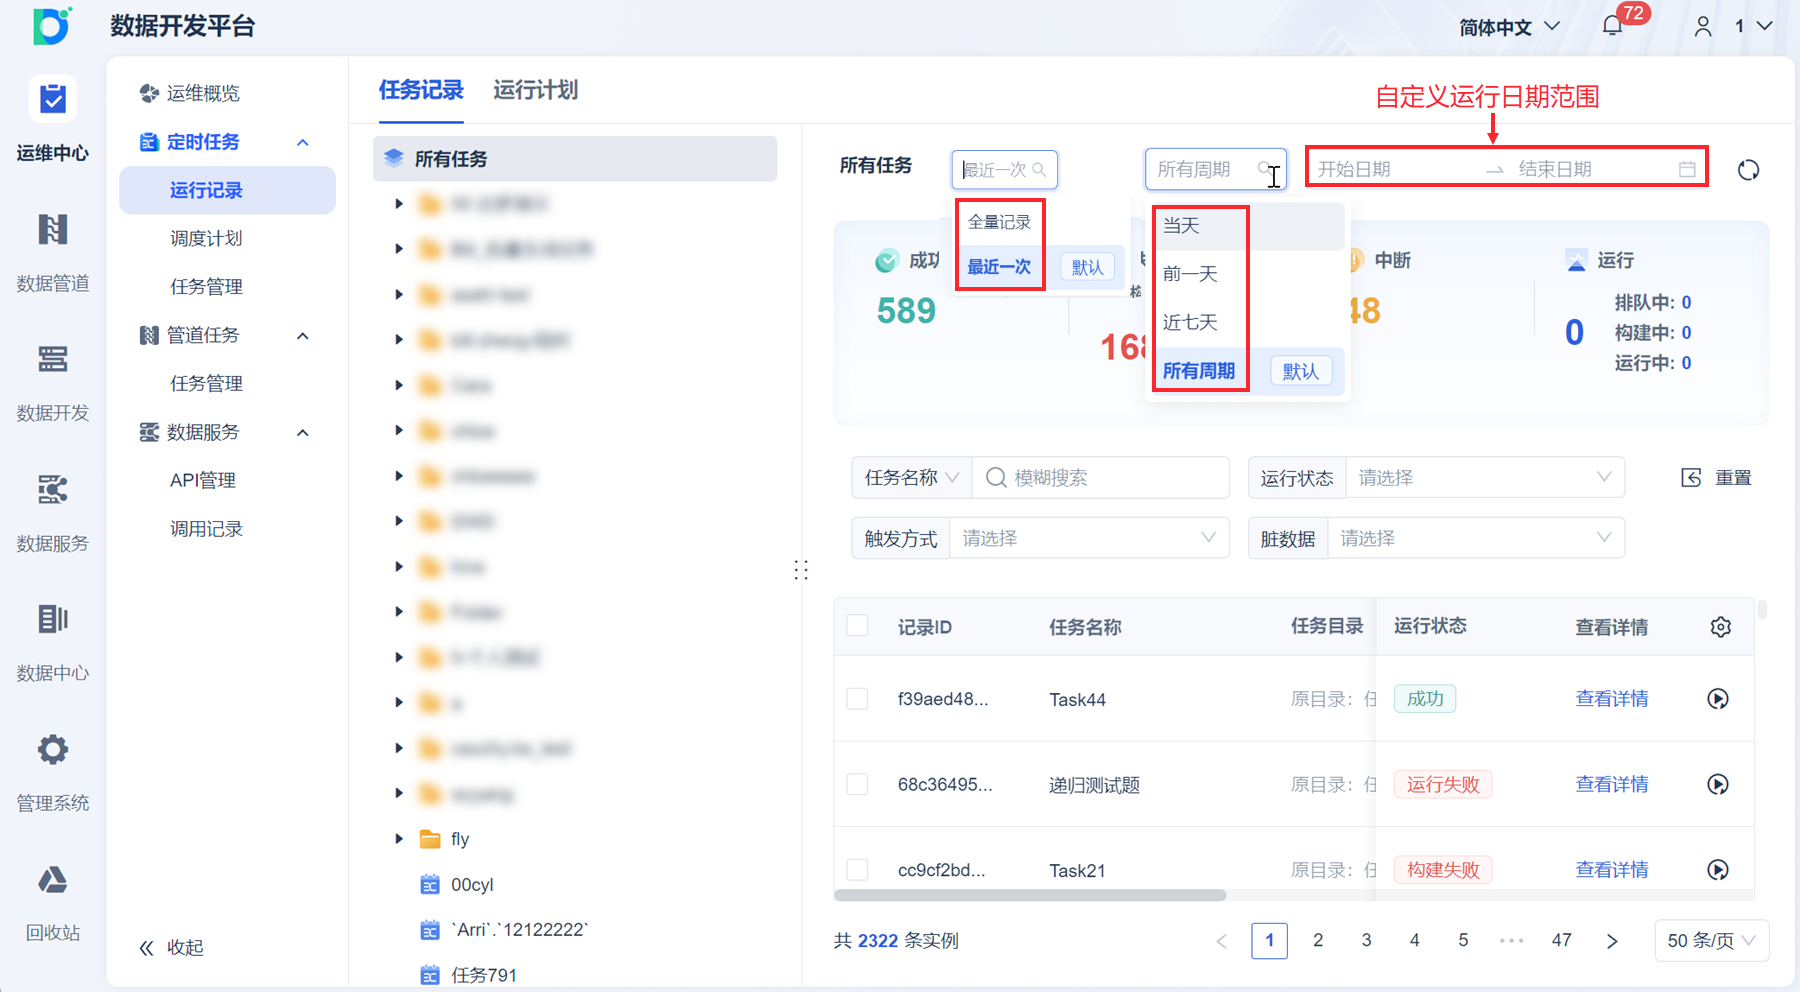Choose 最近一次 option
This screenshot has height=992, width=1800.
tap(999, 267)
